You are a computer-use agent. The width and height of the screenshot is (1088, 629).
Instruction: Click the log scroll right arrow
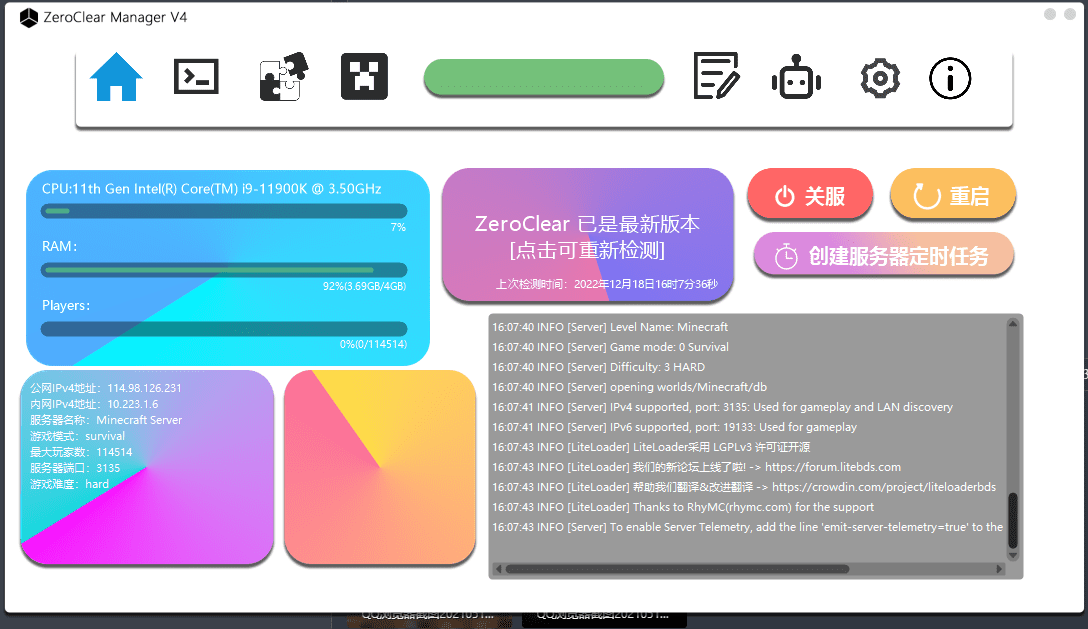coord(999,569)
